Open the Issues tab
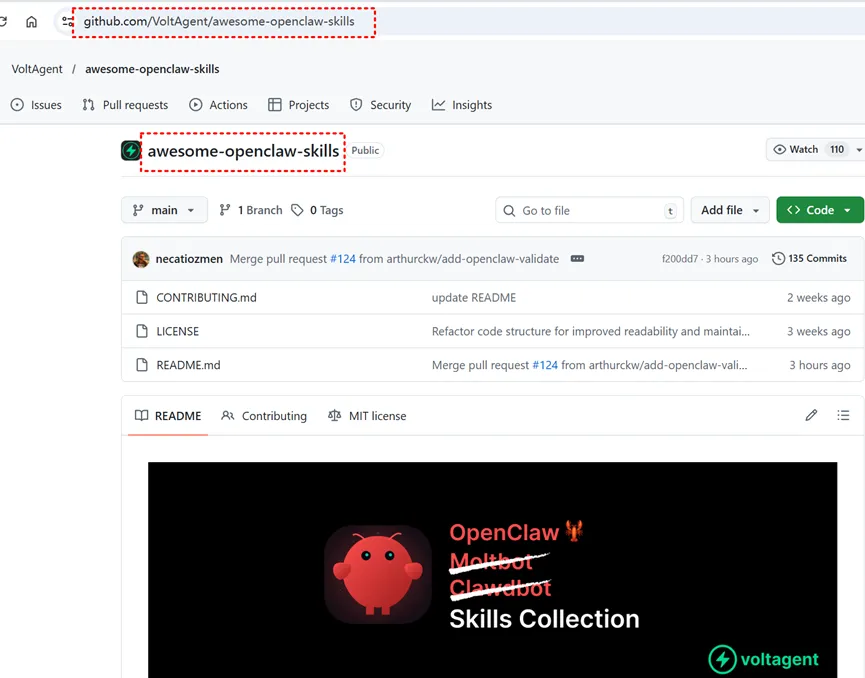Viewport: 865px width, 678px height. [36, 105]
